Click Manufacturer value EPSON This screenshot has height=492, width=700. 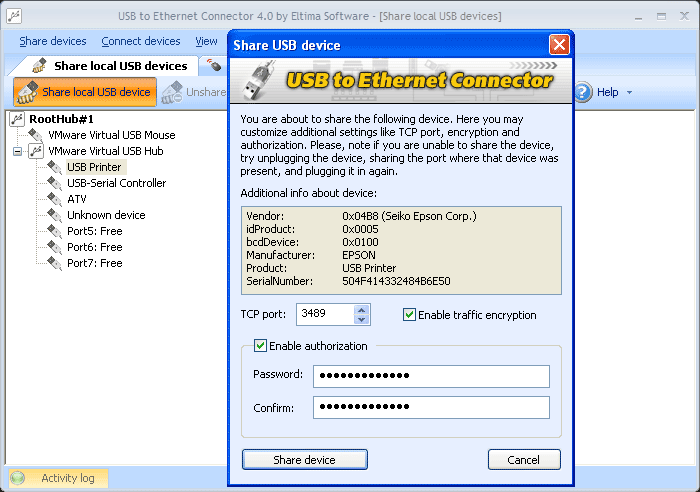point(359,255)
